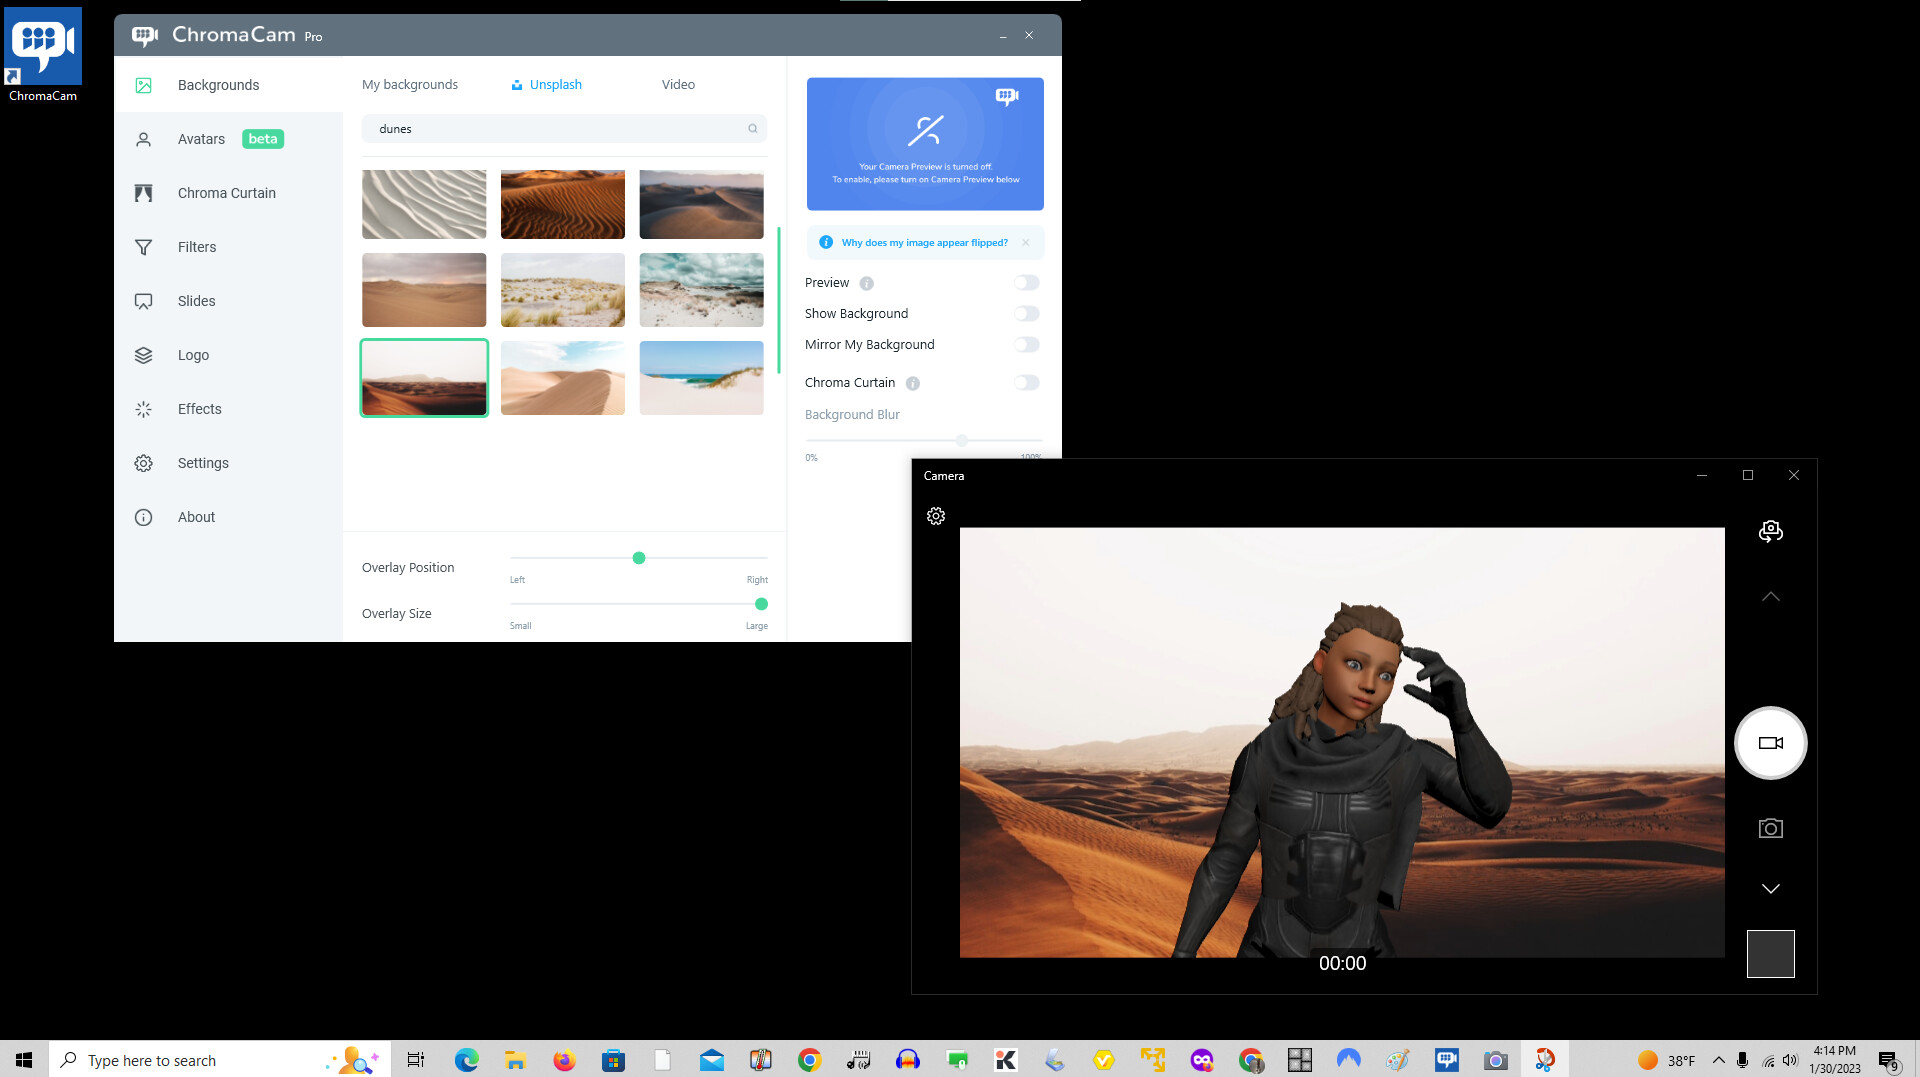Viewport: 1920px width, 1077px height.
Task: Select the Avatars beta feature
Action: 201,139
